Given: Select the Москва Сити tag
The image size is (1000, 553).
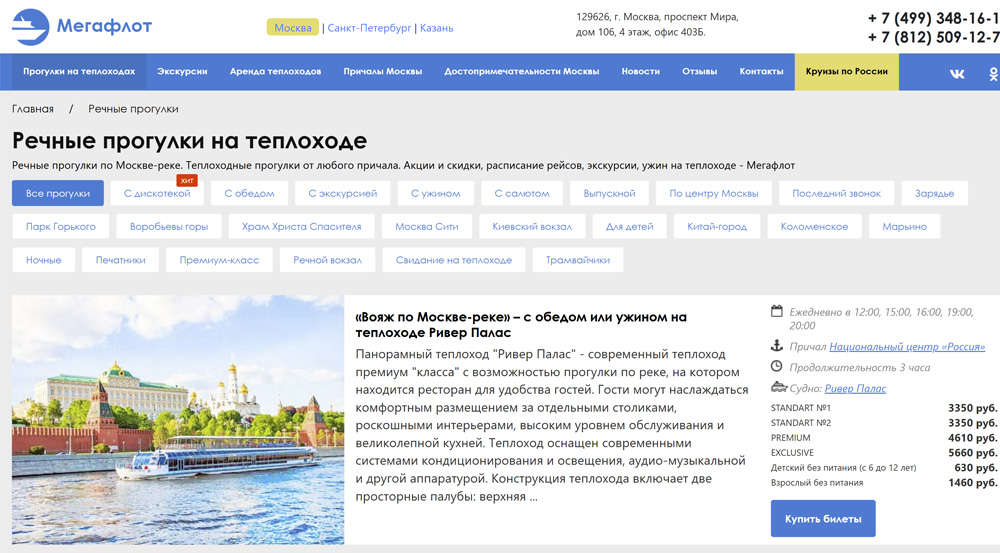Looking at the screenshot, I should click(x=427, y=226).
